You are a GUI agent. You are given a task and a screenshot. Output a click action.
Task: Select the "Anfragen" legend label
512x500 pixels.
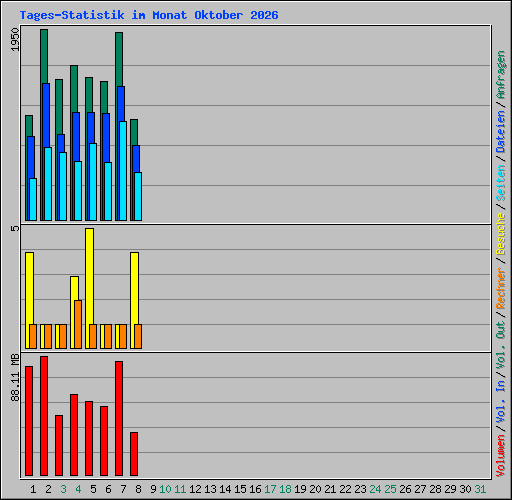[x=500, y=75]
